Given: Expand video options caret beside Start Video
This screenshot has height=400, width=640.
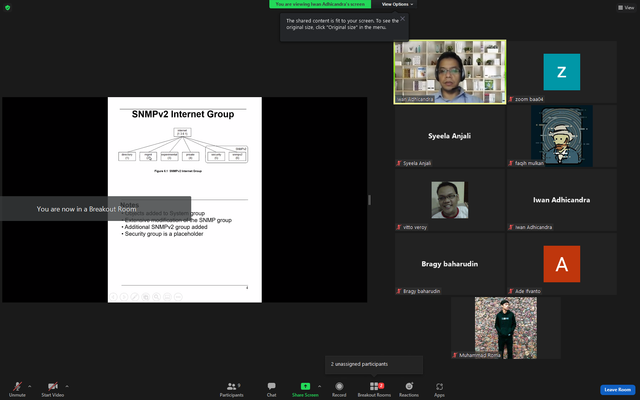Looking at the screenshot, I should (67, 386).
